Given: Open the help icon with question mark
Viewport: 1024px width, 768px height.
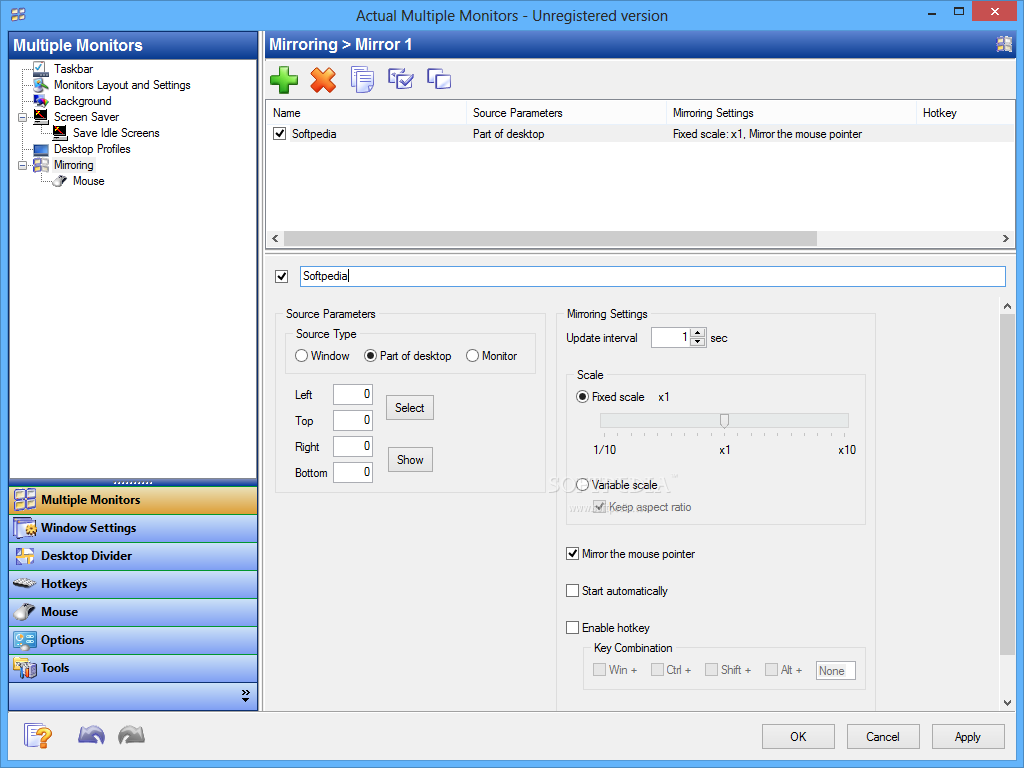Looking at the screenshot, I should point(38,736).
